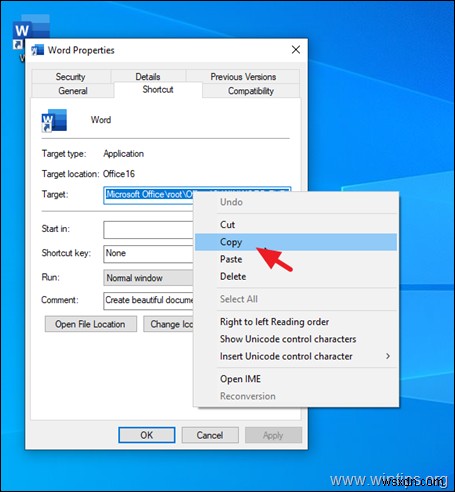Viewport: 455px width, 492px height.
Task: Click the Change Icon button
Action: (x=168, y=324)
